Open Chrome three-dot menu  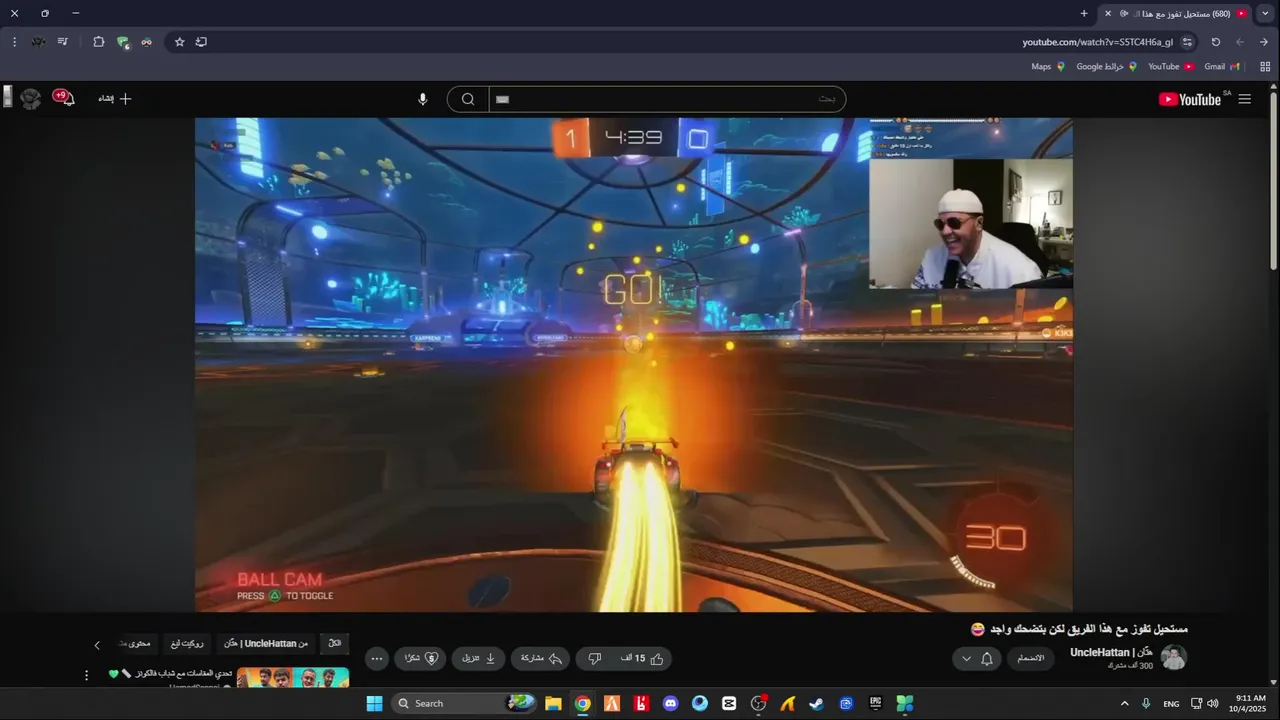point(14,42)
